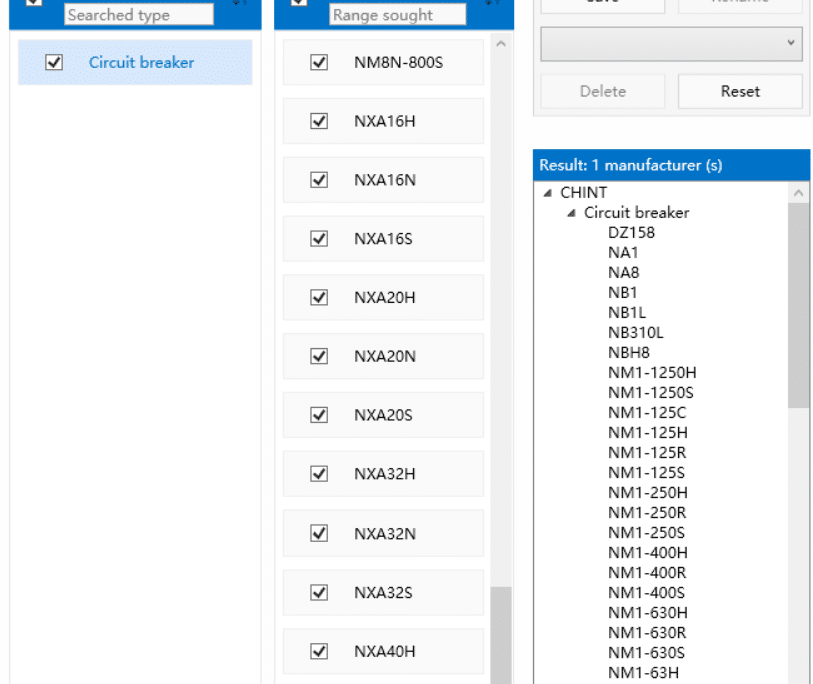Click the Delete button
This screenshot has height=684, width=813.
pyautogui.click(x=602, y=91)
